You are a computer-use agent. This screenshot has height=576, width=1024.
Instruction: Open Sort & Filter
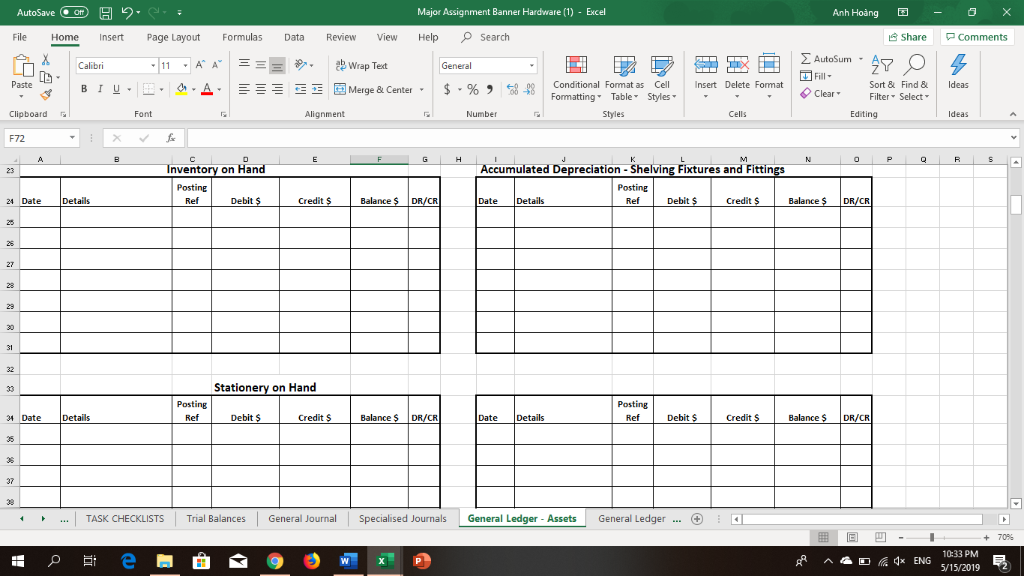click(882, 78)
